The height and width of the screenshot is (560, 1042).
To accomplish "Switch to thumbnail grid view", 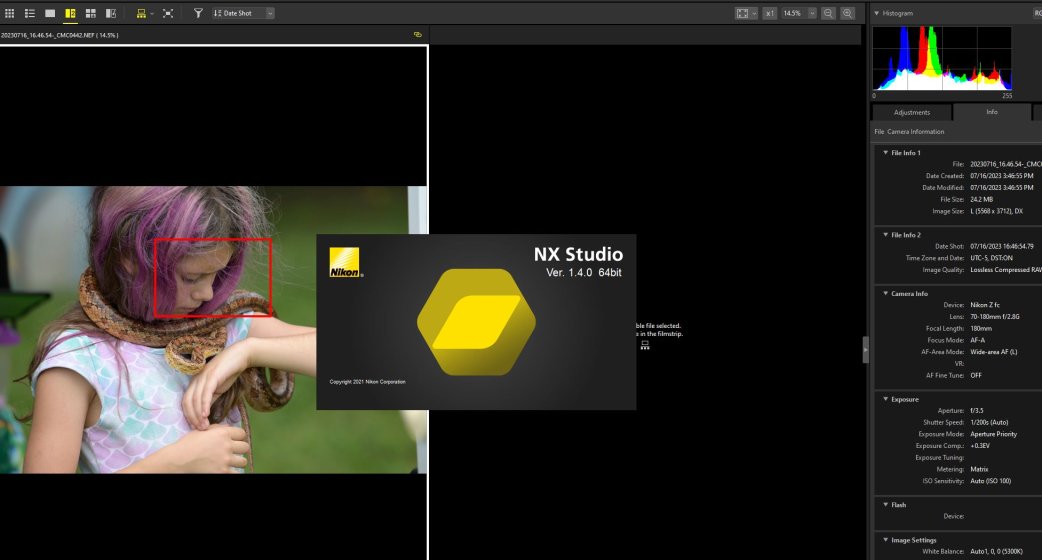I will (9, 13).
